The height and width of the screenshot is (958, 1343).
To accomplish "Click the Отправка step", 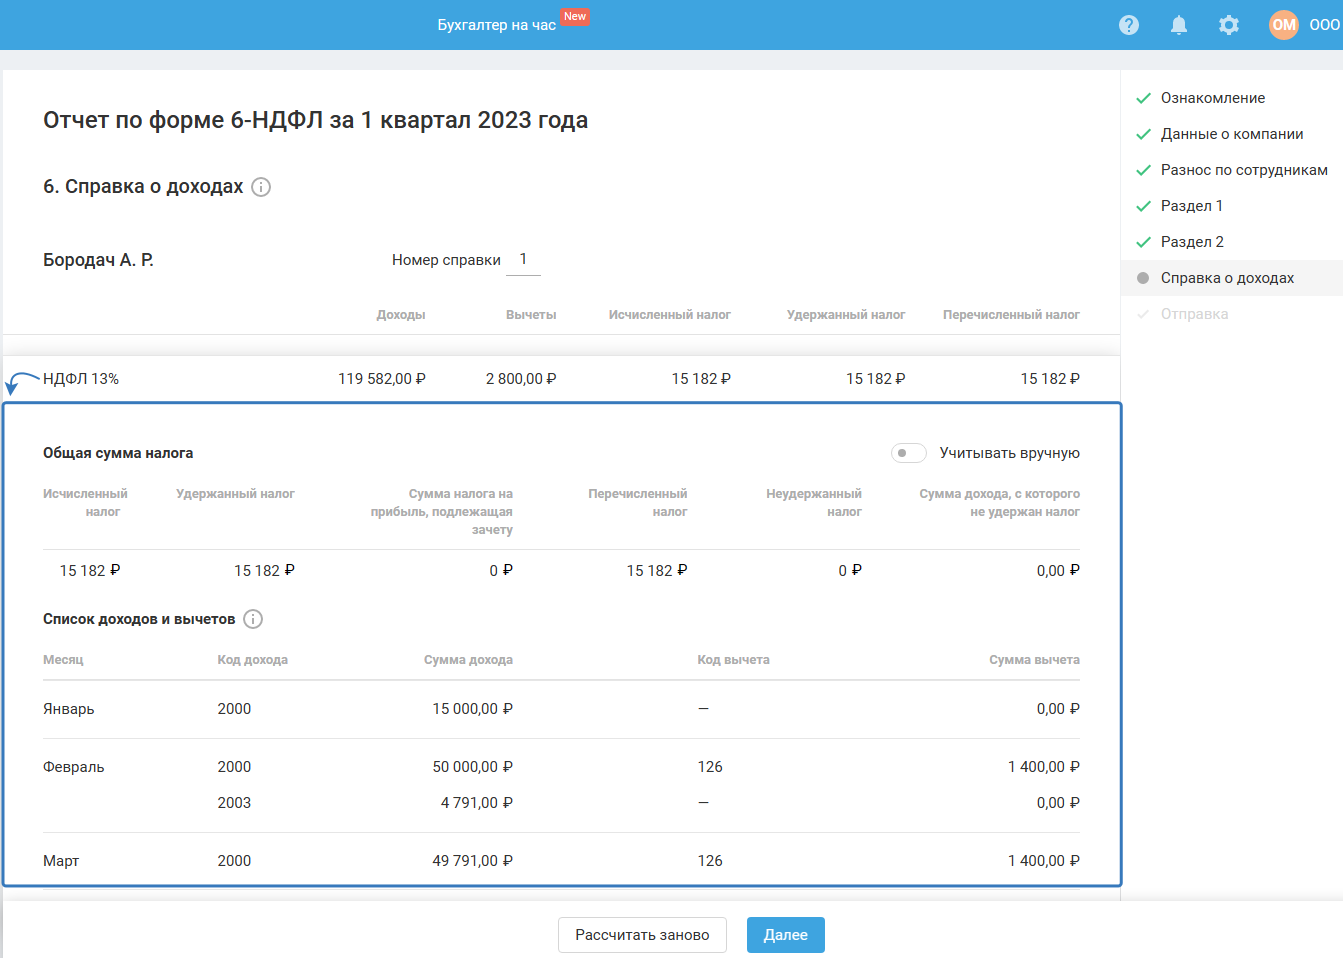I will (1194, 314).
